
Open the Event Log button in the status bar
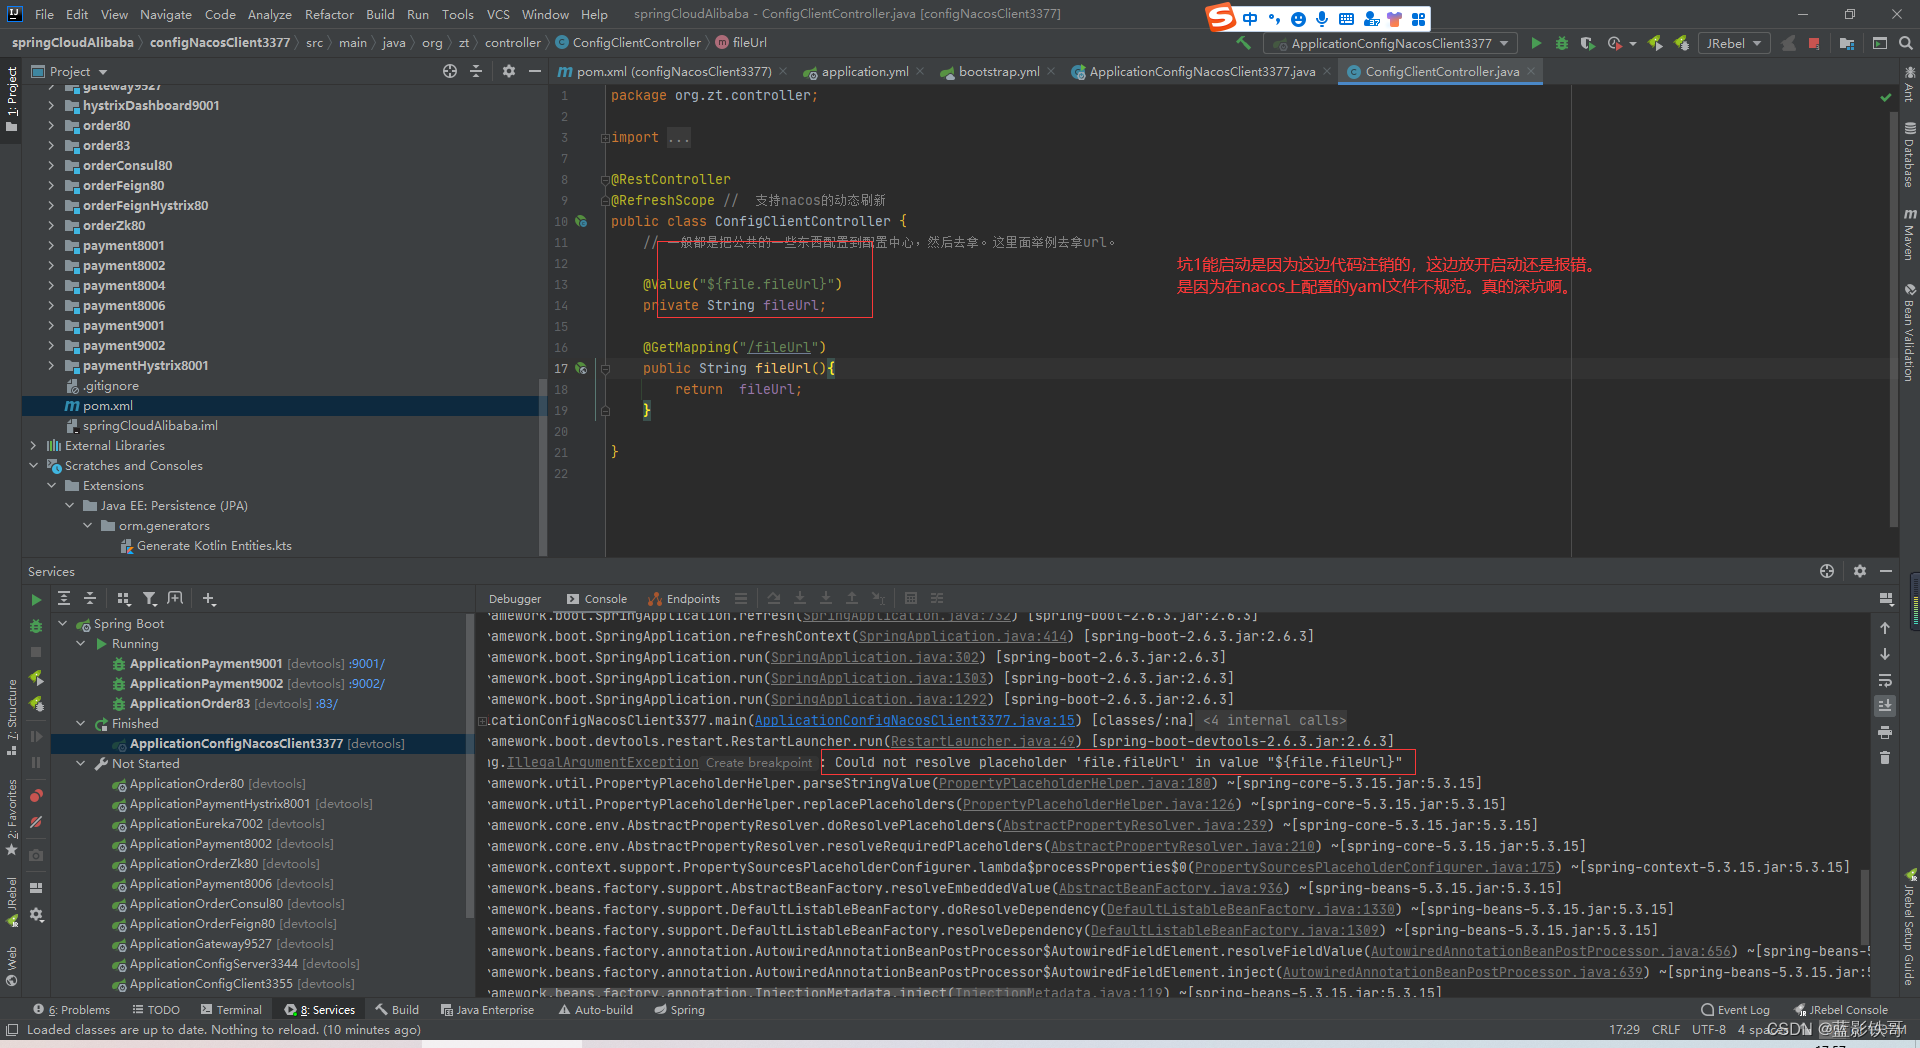pyautogui.click(x=1736, y=1010)
